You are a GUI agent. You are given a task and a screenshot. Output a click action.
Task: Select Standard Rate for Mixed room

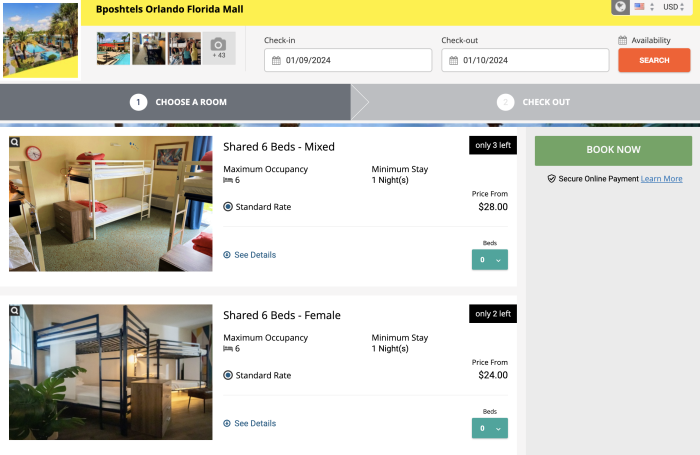[x=228, y=207]
